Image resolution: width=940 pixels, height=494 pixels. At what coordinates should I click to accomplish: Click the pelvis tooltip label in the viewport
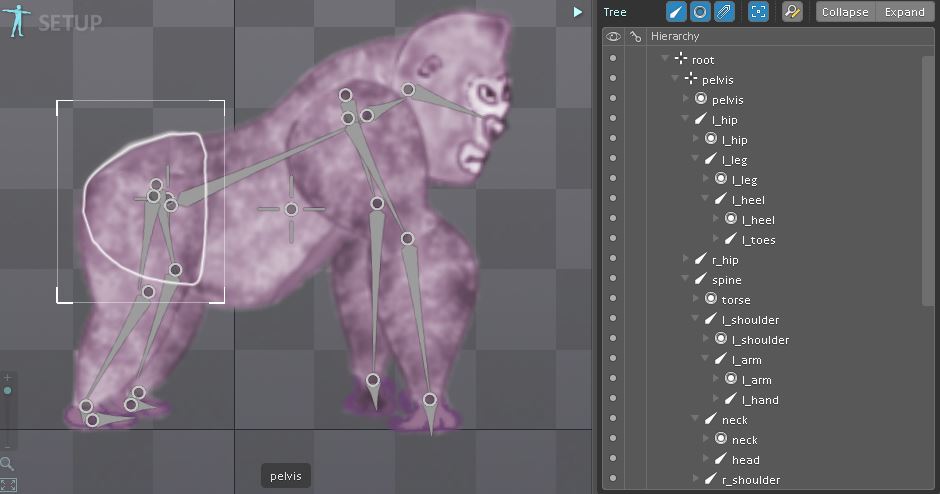pyautogui.click(x=285, y=476)
